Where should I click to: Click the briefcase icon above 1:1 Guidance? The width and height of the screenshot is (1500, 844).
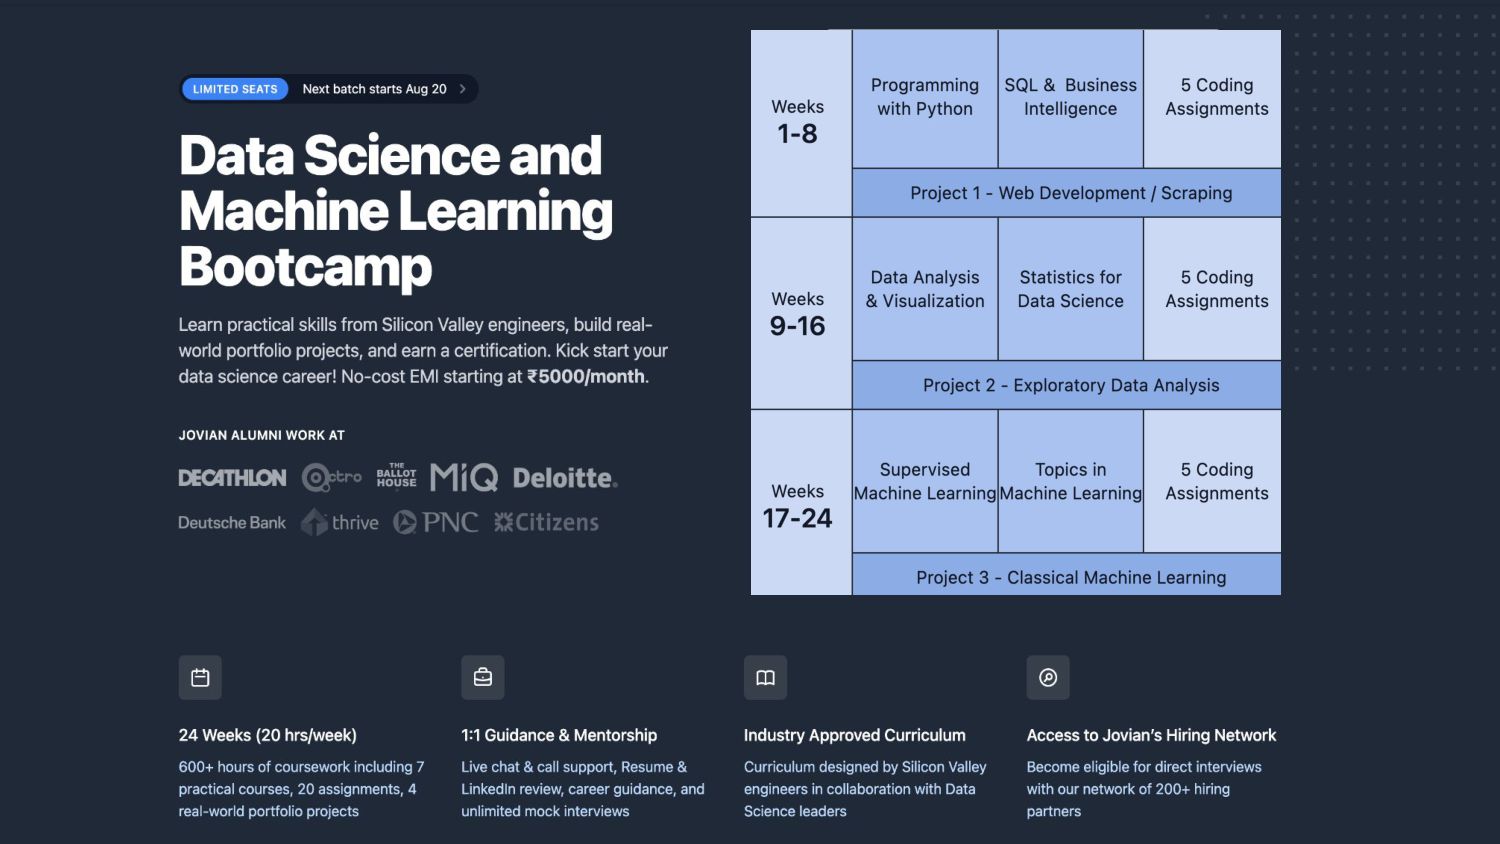[483, 677]
